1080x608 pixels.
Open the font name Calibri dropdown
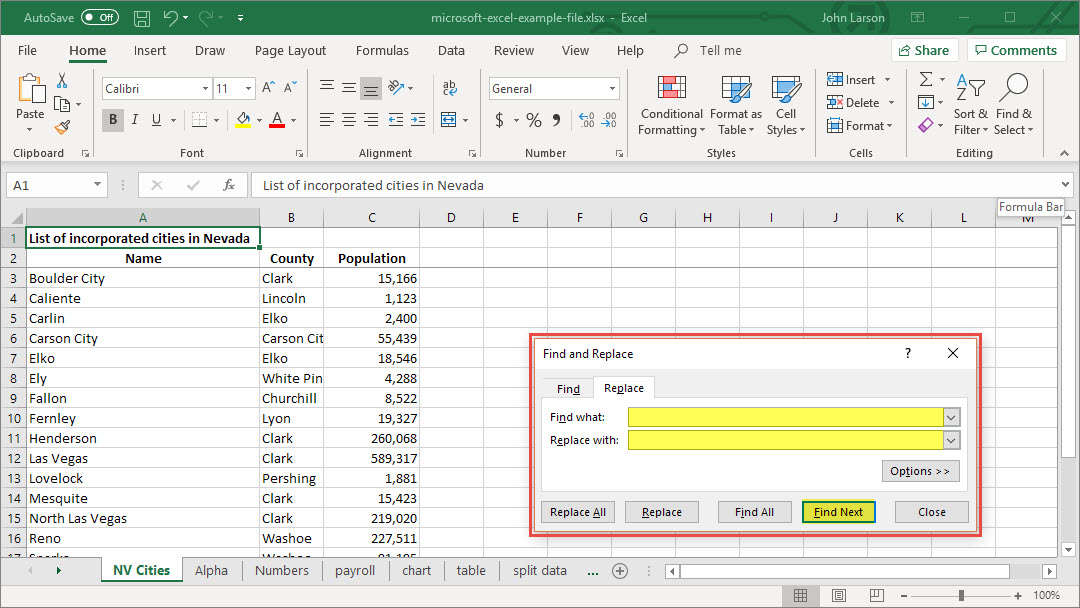coord(204,89)
